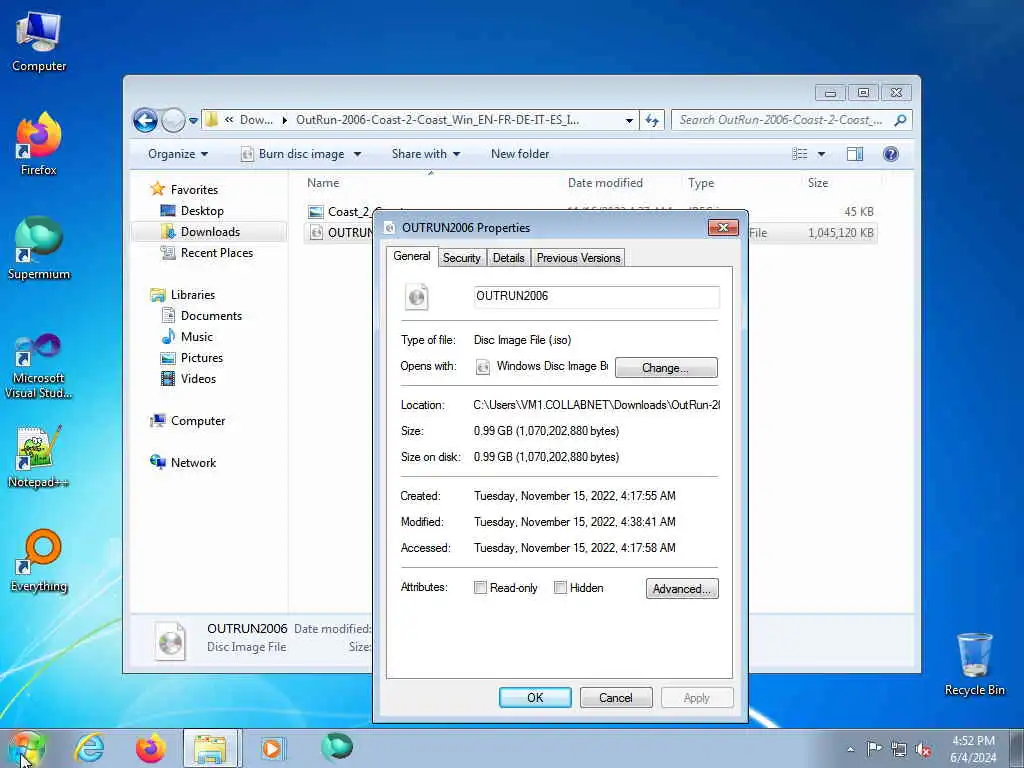
Task: Switch to the Security tab
Action: [462, 258]
